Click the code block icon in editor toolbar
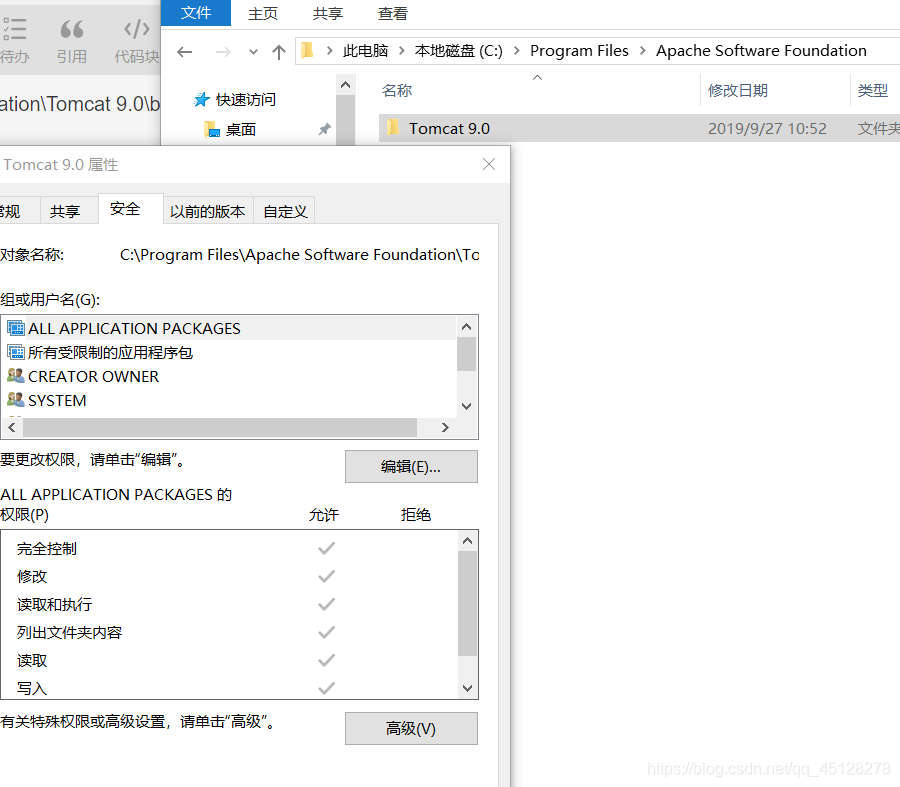Screen dimensions: 900x787 click(x=137, y=29)
